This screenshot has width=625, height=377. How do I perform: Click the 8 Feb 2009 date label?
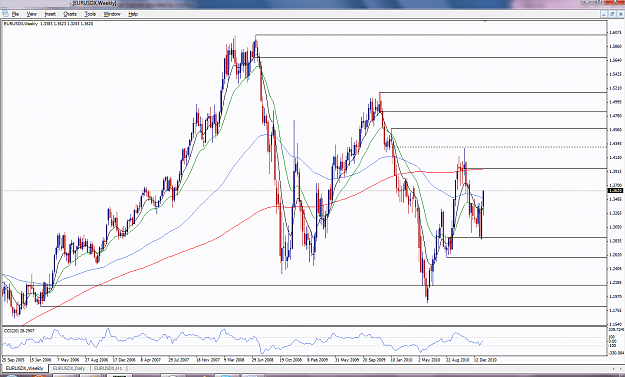318,359
